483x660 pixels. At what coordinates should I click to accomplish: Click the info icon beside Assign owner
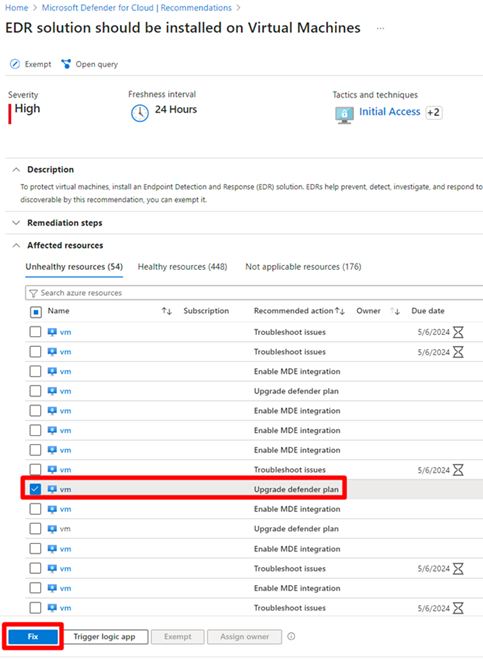(x=291, y=636)
